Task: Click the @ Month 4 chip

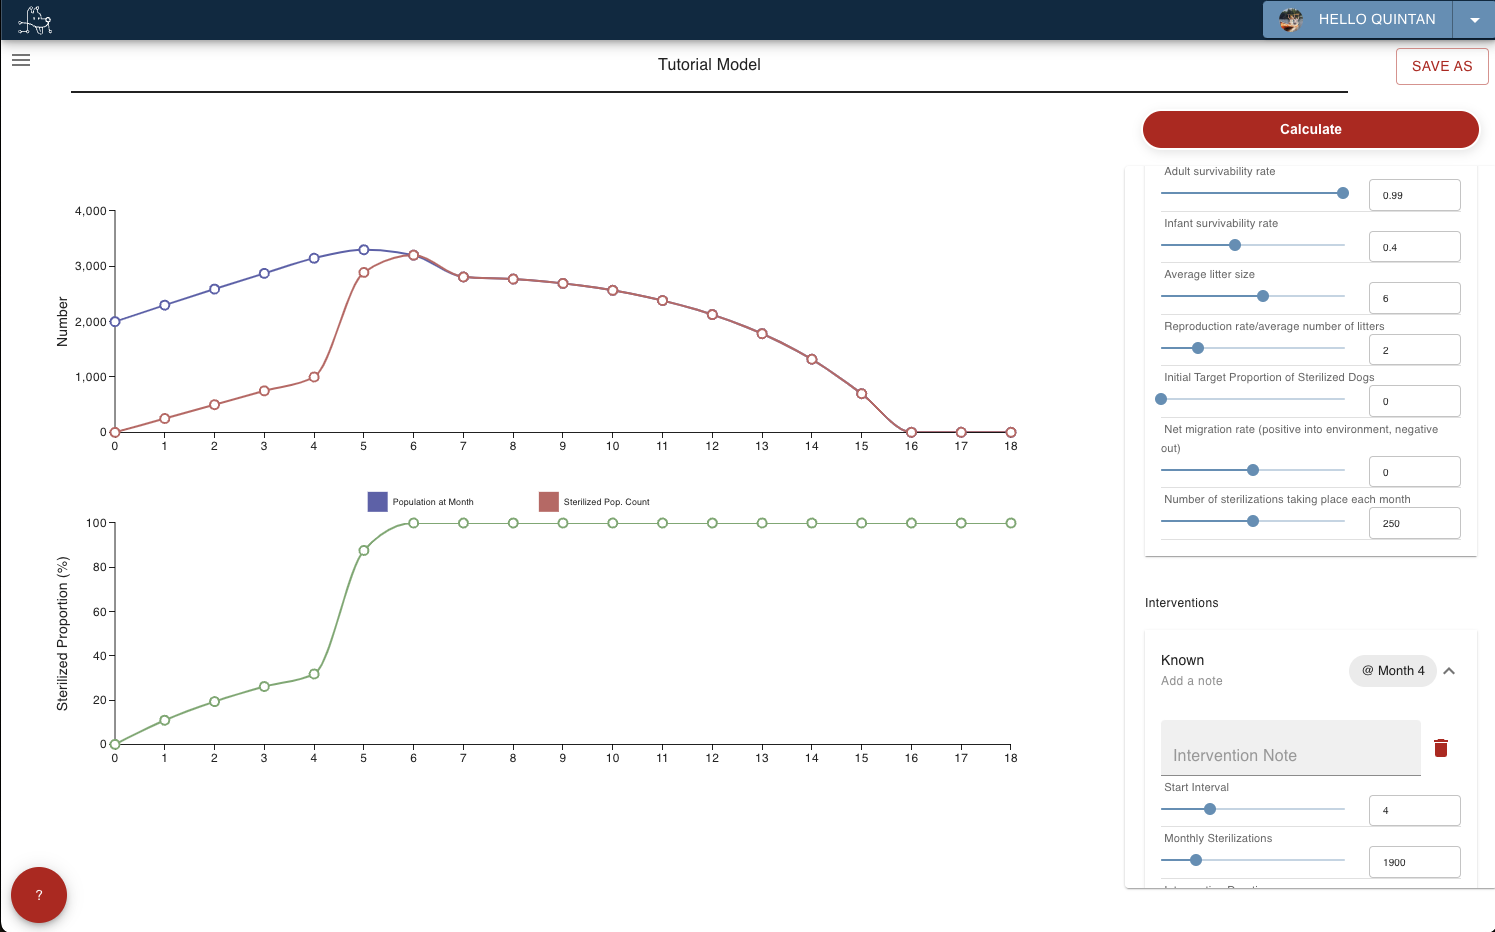Action: (1393, 671)
